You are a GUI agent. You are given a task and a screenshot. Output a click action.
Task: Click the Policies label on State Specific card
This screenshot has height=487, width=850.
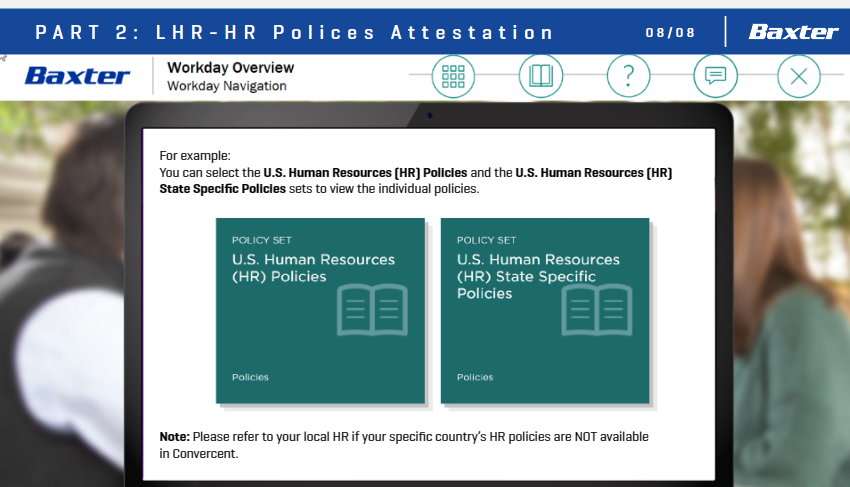tap(475, 377)
